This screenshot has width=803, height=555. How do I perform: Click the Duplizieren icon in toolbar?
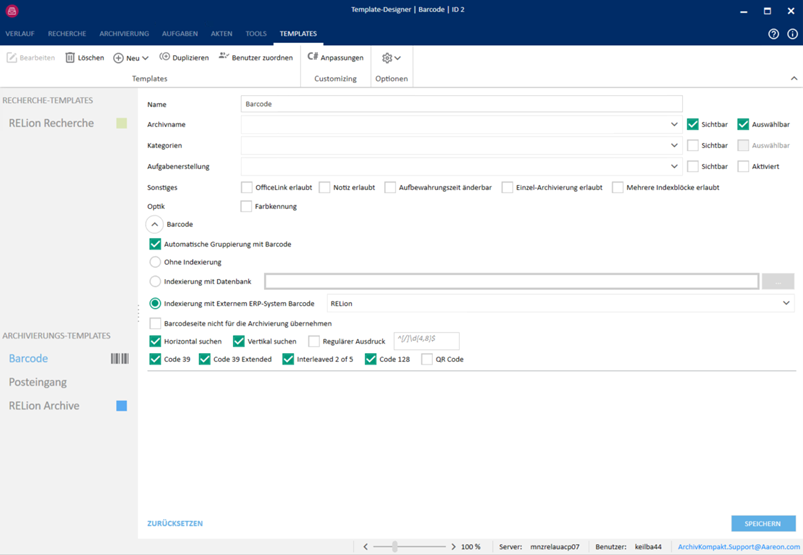coord(165,58)
